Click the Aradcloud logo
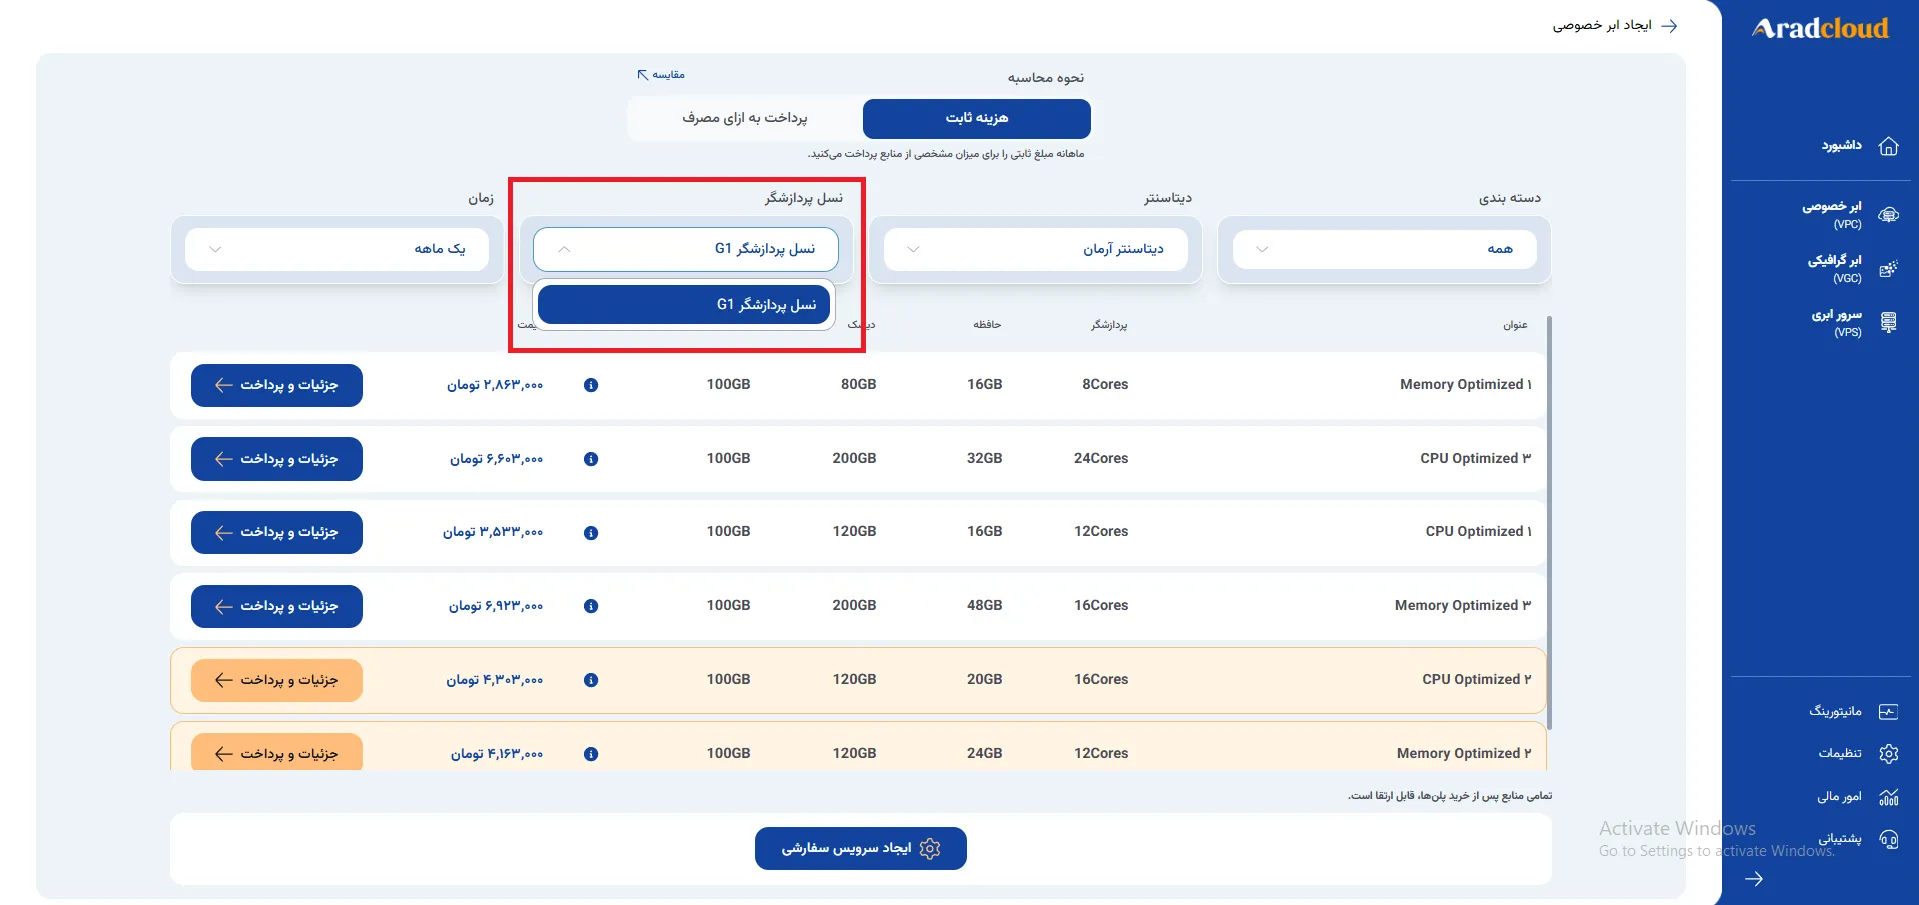This screenshot has height=905, width=1919. point(1820,28)
